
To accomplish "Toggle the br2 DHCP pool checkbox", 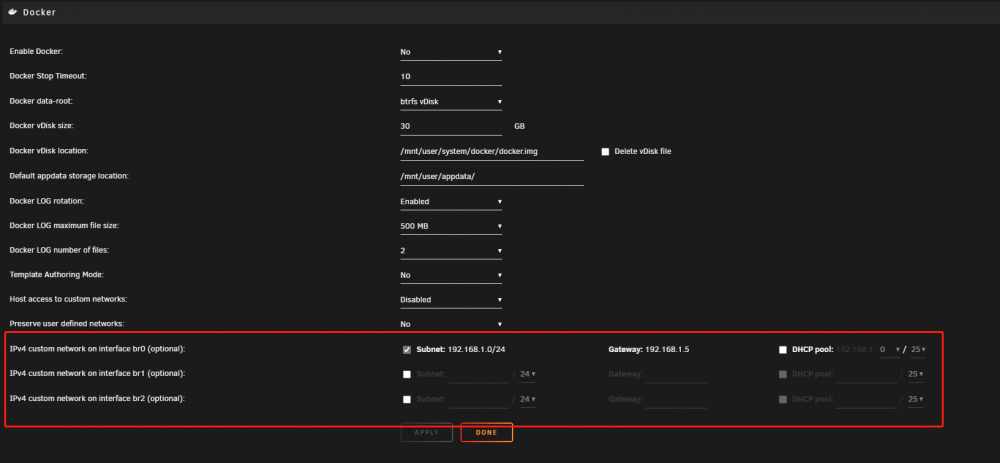I will [783, 400].
